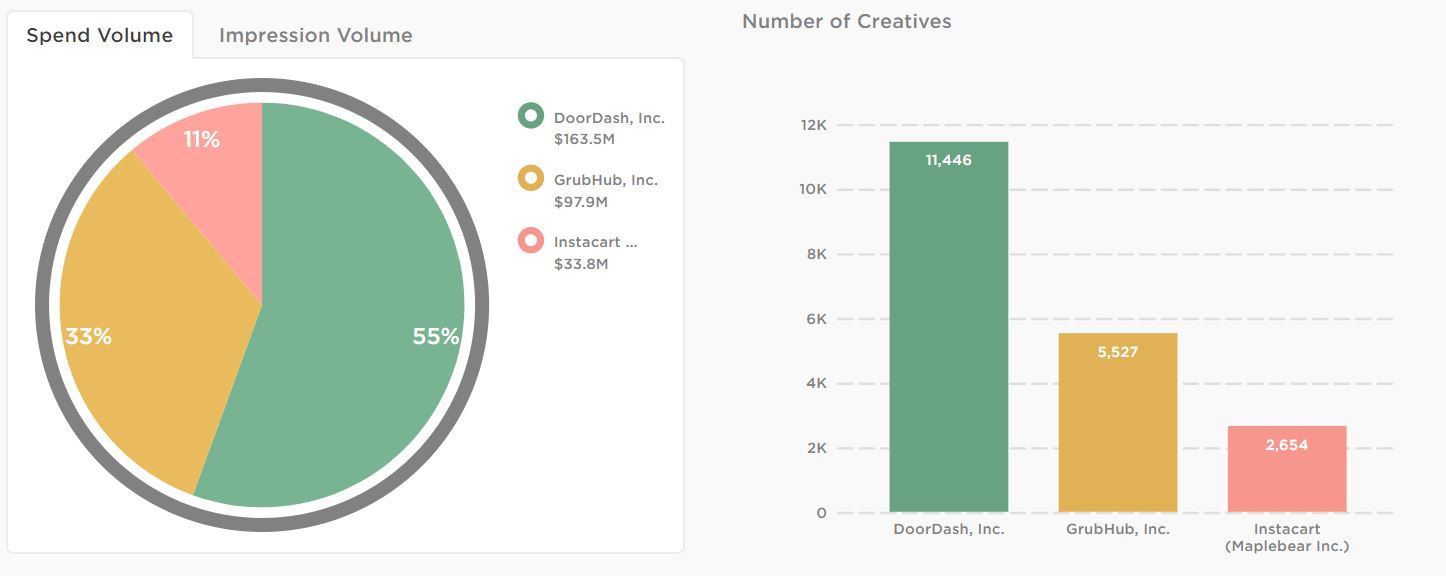This screenshot has width=1446, height=576.
Task: Toggle the GrubHub, Inc. legend label
Action: 606,181
